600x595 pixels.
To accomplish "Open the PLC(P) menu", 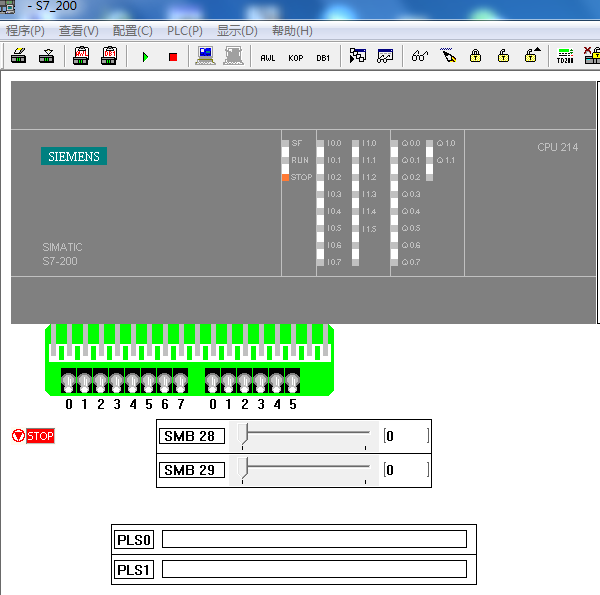I will 185,31.
